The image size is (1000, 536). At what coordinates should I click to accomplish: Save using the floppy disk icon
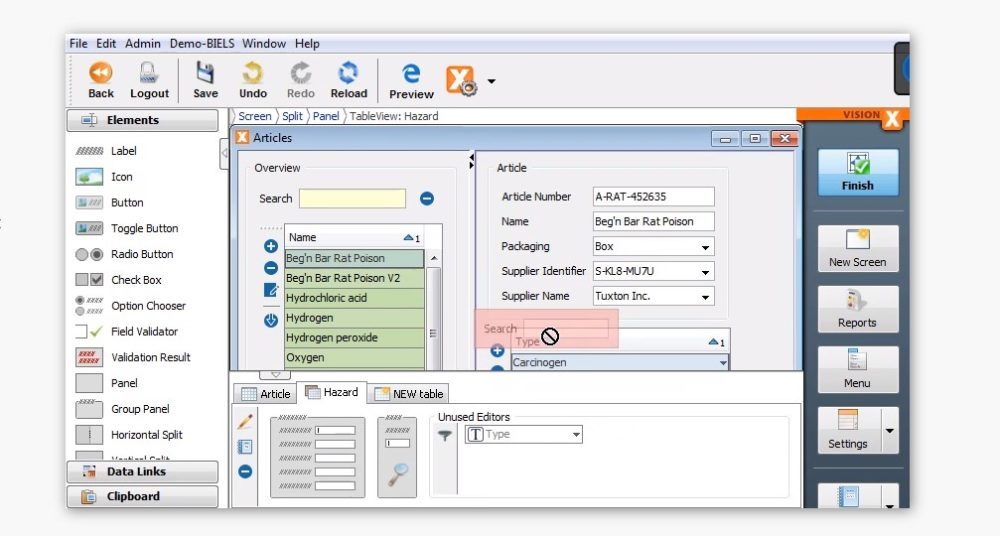205,75
